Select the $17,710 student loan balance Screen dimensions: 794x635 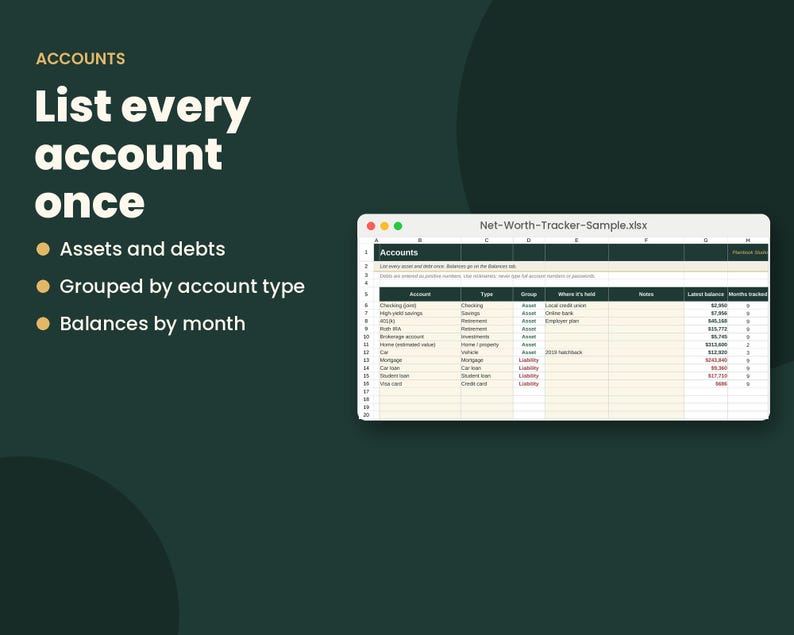tap(705, 376)
